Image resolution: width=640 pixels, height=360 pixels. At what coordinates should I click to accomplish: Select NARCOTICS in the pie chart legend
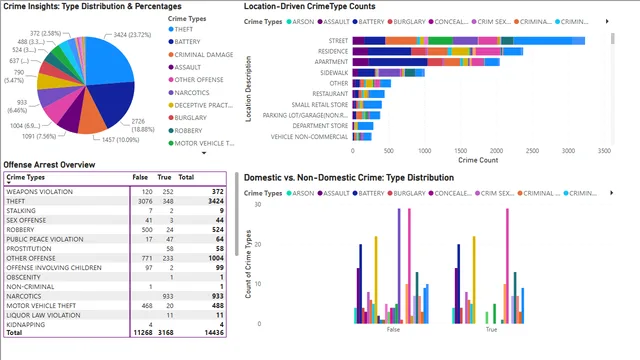(189, 93)
